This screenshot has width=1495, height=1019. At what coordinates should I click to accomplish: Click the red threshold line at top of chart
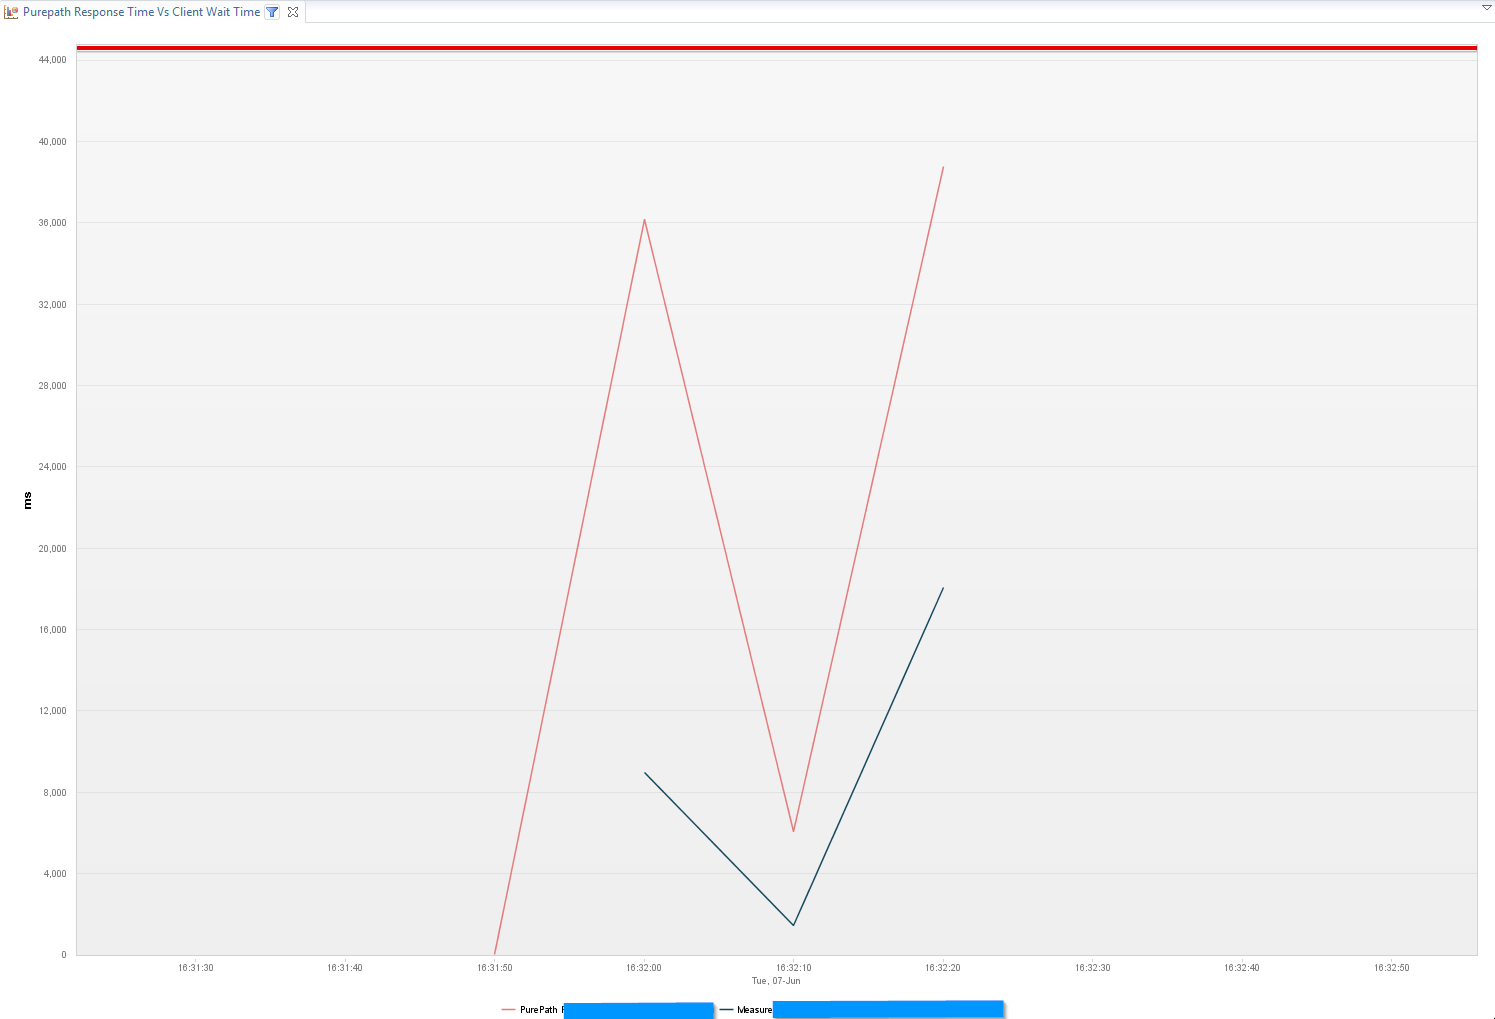pyautogui.click(x=777, y=48)
